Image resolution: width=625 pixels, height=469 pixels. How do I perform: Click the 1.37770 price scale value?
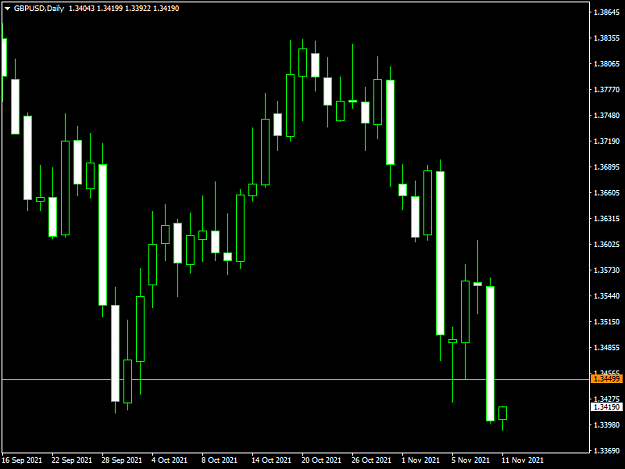click(607, 90)
